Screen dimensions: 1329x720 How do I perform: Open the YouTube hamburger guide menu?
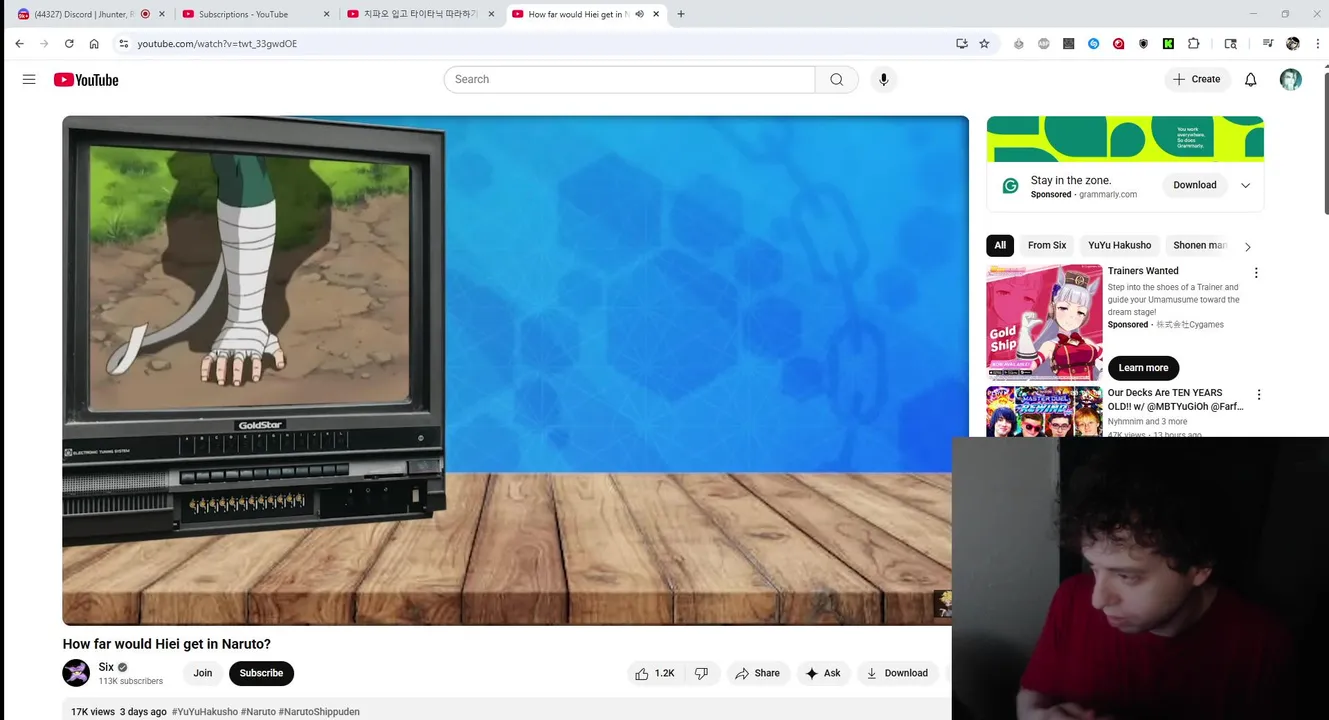coord(29,79)
